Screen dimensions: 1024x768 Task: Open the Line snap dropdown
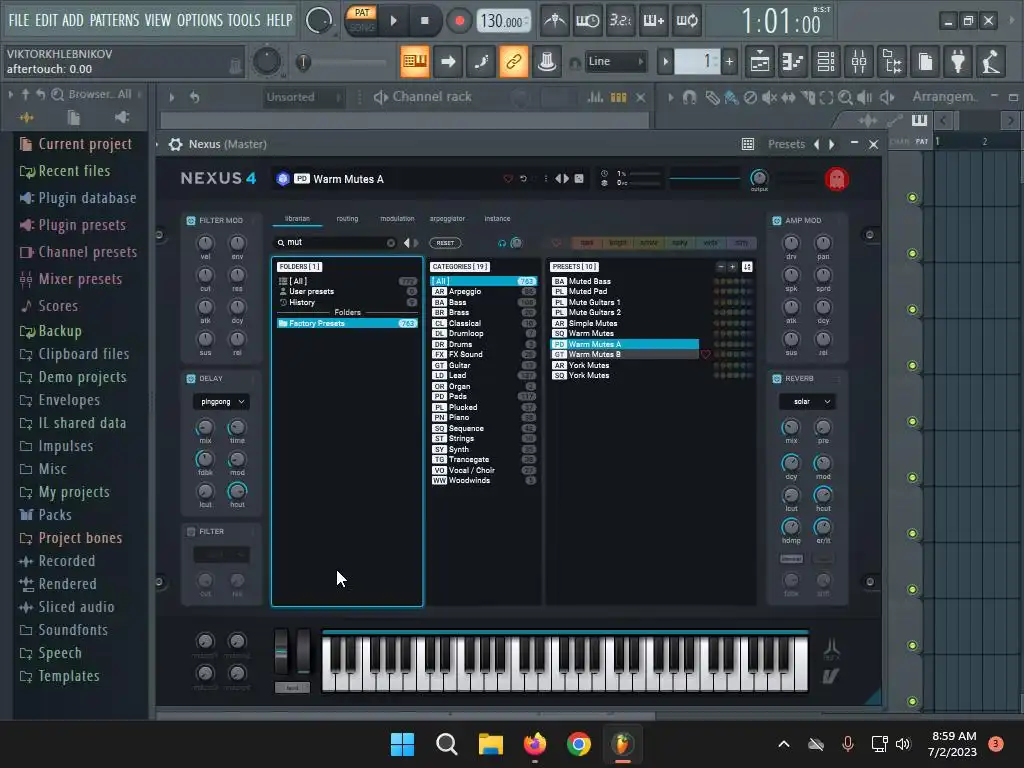tap(615, 61)
